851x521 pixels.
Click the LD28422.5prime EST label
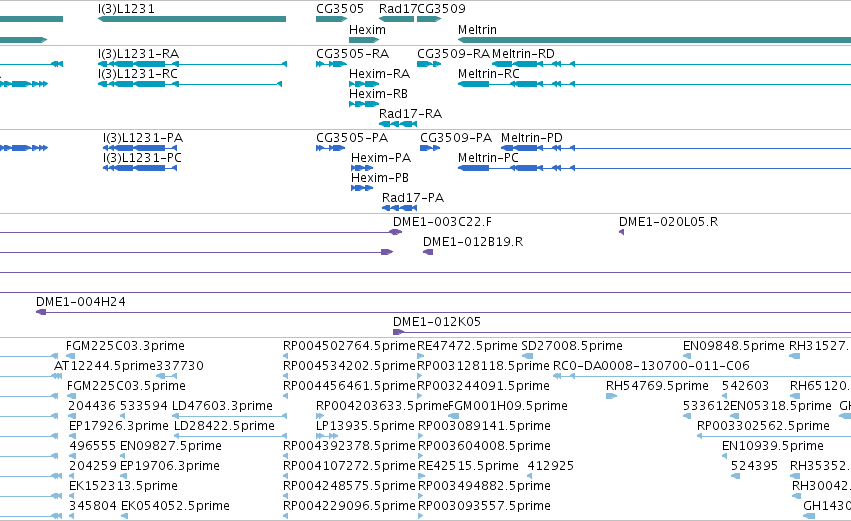click(224, 427)
